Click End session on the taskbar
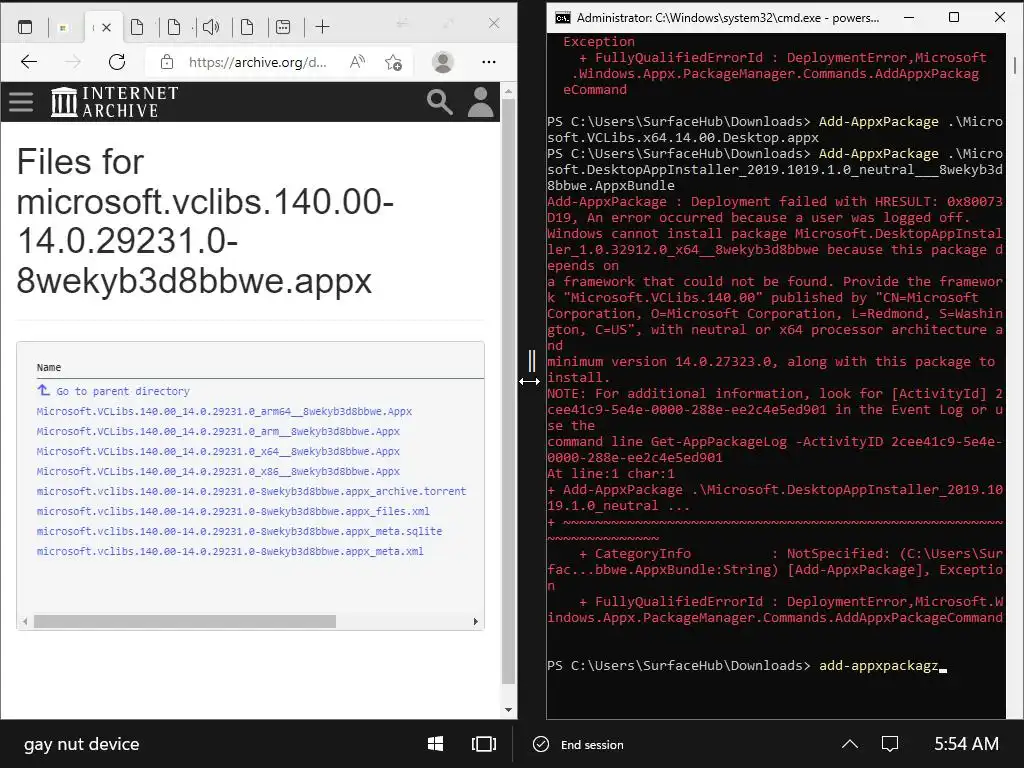This screenshot has width=1024, height=768. 579,744
